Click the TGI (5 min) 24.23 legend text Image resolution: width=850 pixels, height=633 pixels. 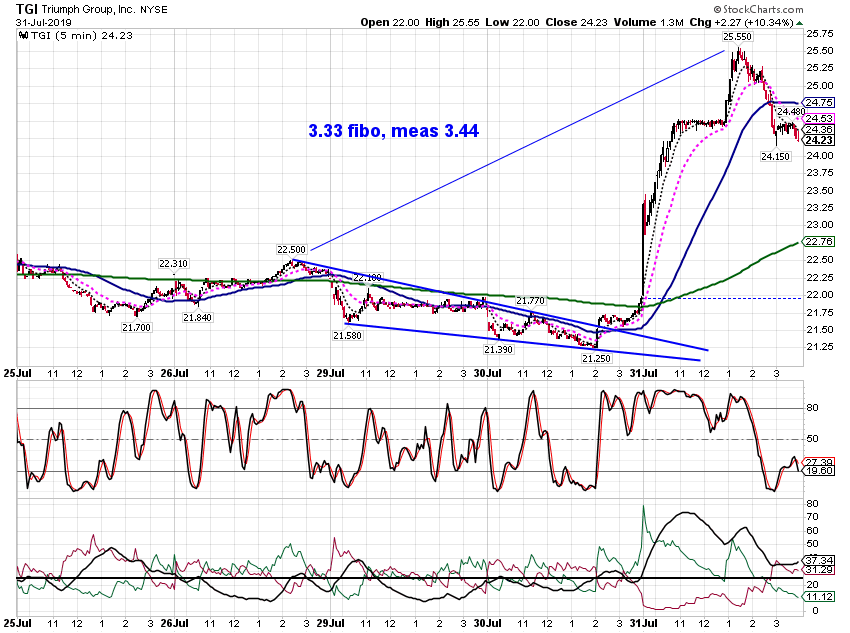[x=82, y=36]
